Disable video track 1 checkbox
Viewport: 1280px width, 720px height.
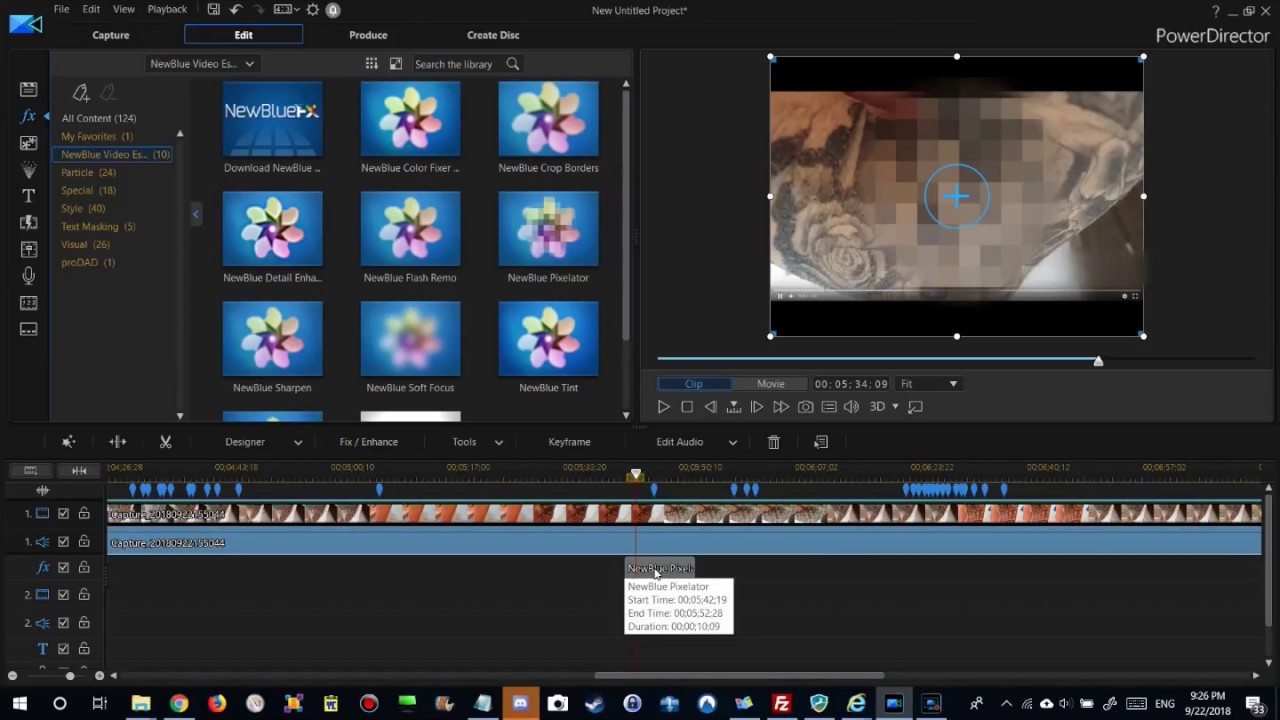63,514
